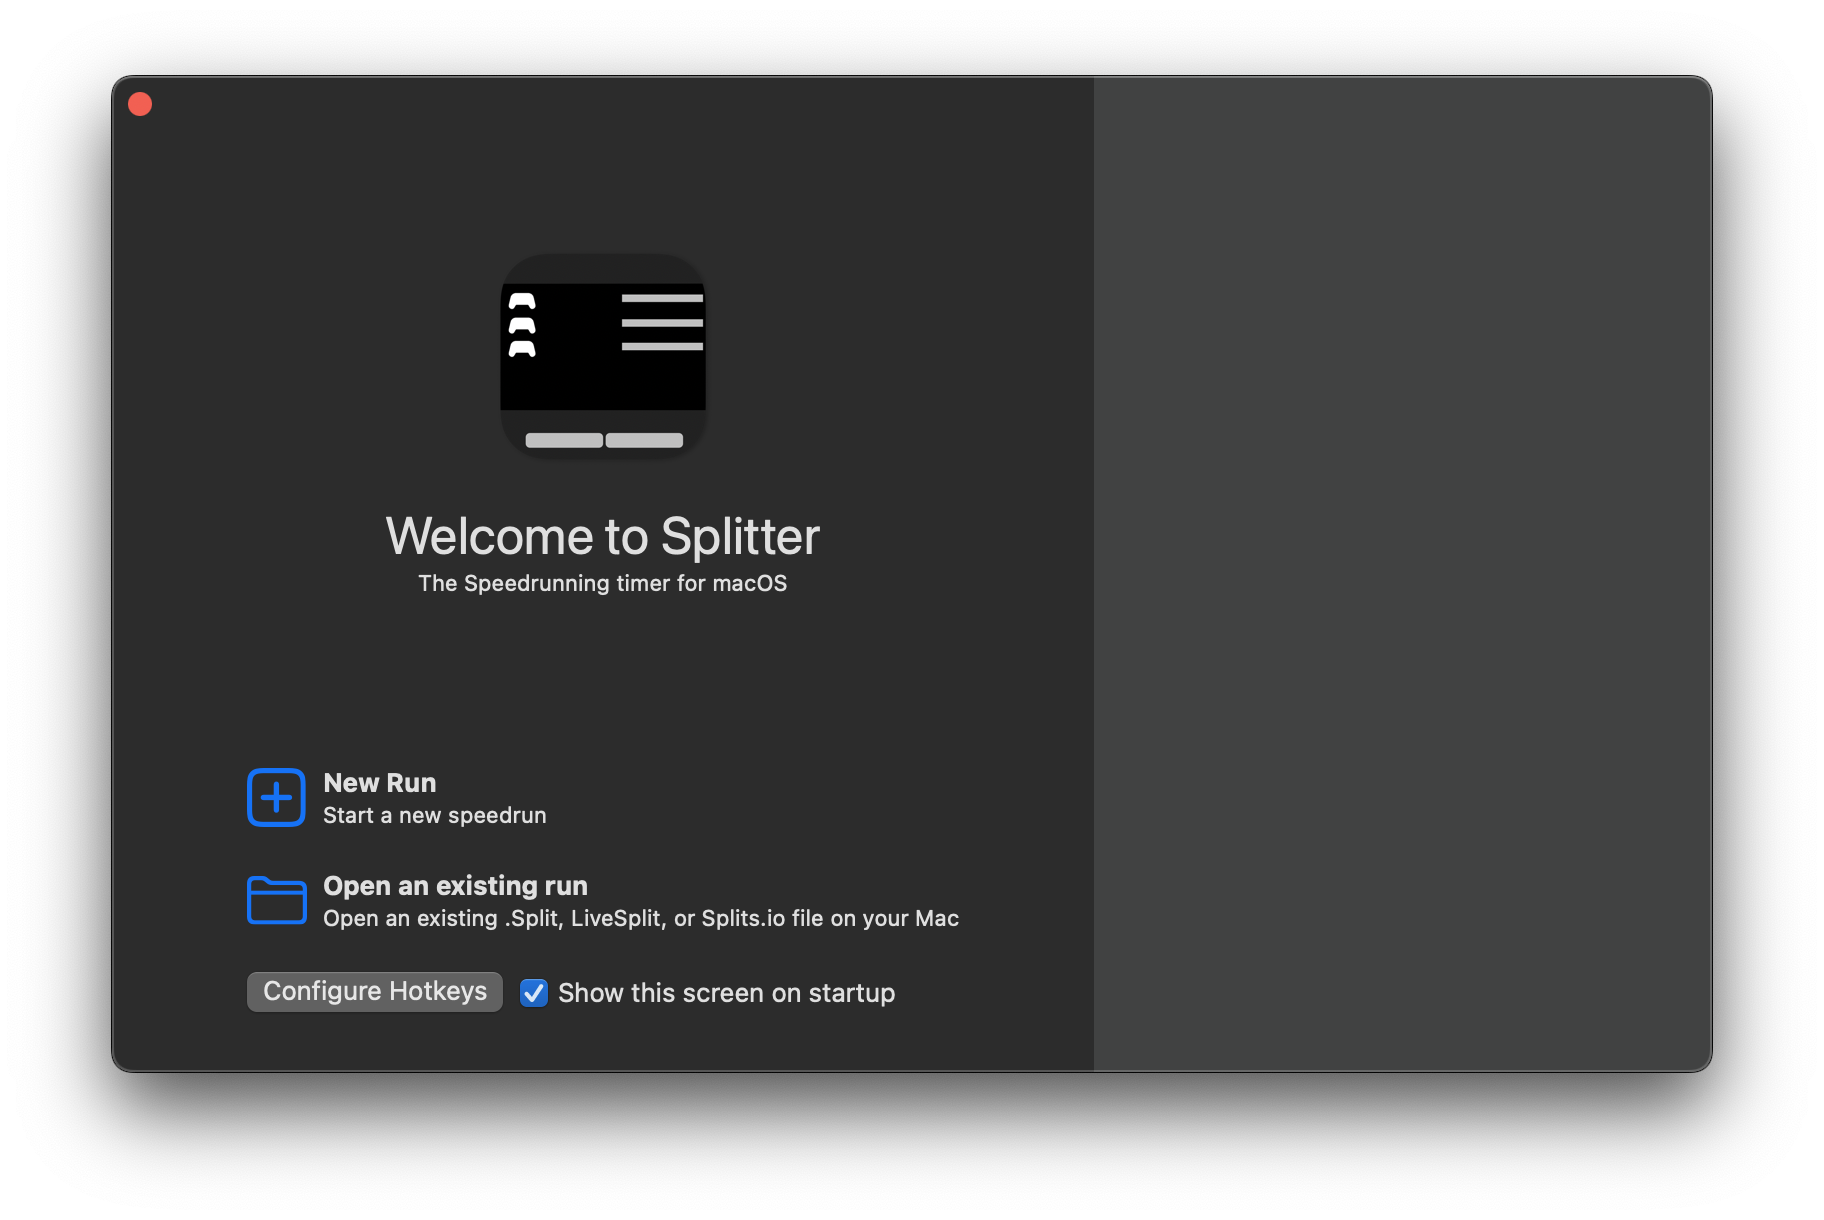Viewport: 1824px width, 1220px height.
Task: Open the Configure Hotkeys dialog
Action: [x=375, y=992]
